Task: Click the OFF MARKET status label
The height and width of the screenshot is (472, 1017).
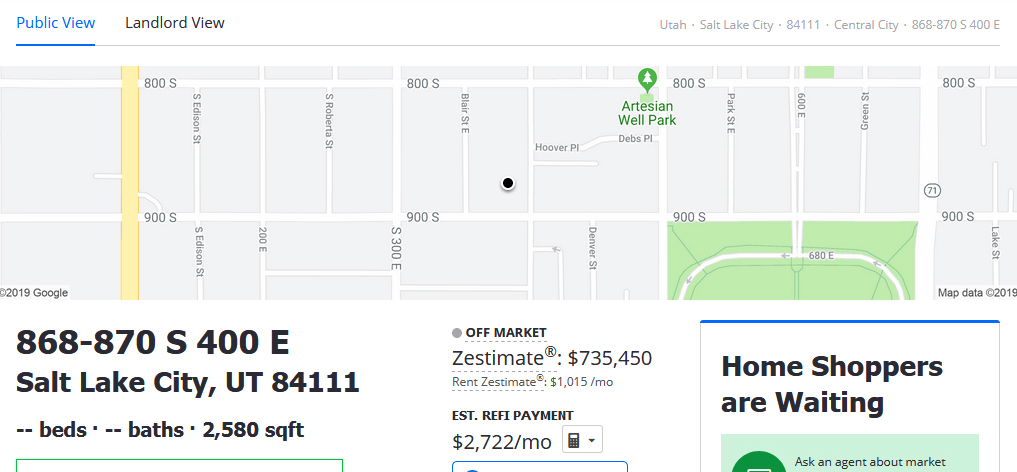Action: click(x=506, y=333)
